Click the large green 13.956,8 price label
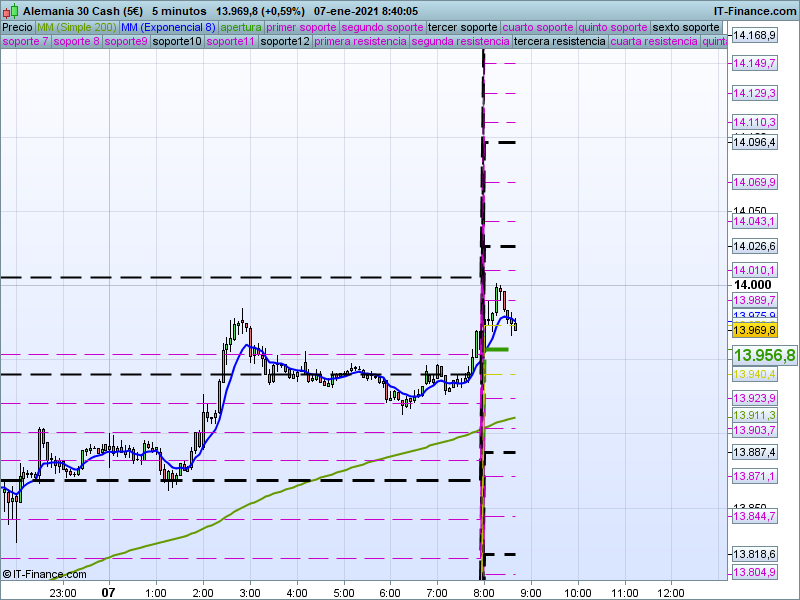The height and width of the screenshot is (600, 800). (764, 355)
